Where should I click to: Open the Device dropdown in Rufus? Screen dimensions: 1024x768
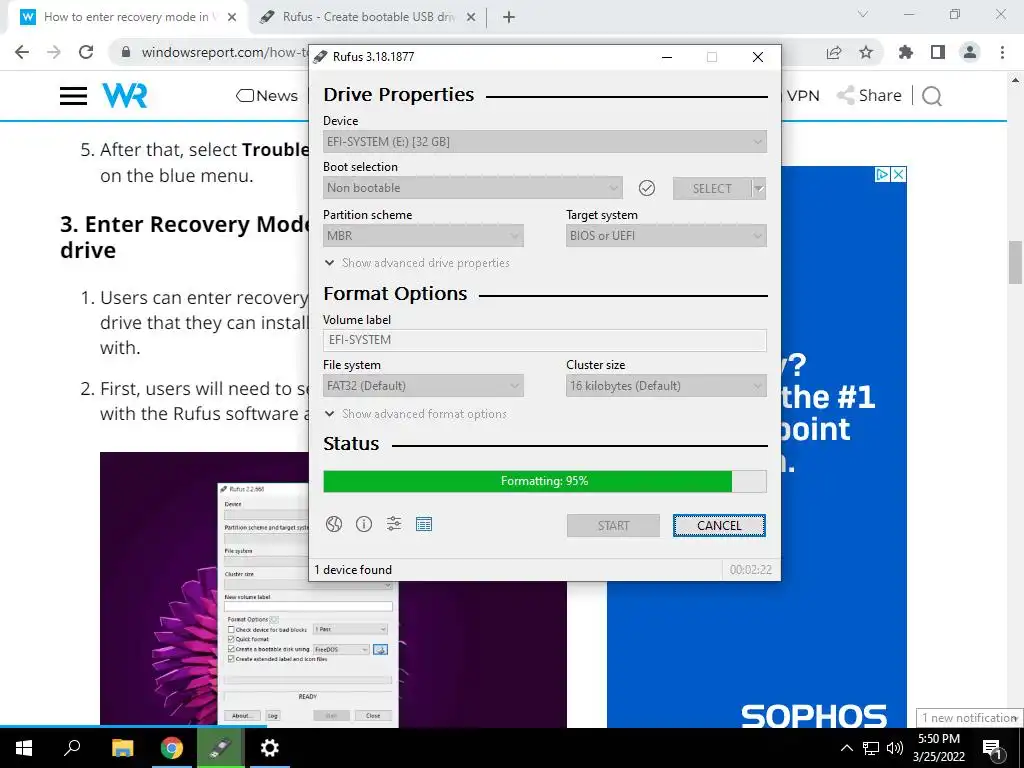(545, 142)
